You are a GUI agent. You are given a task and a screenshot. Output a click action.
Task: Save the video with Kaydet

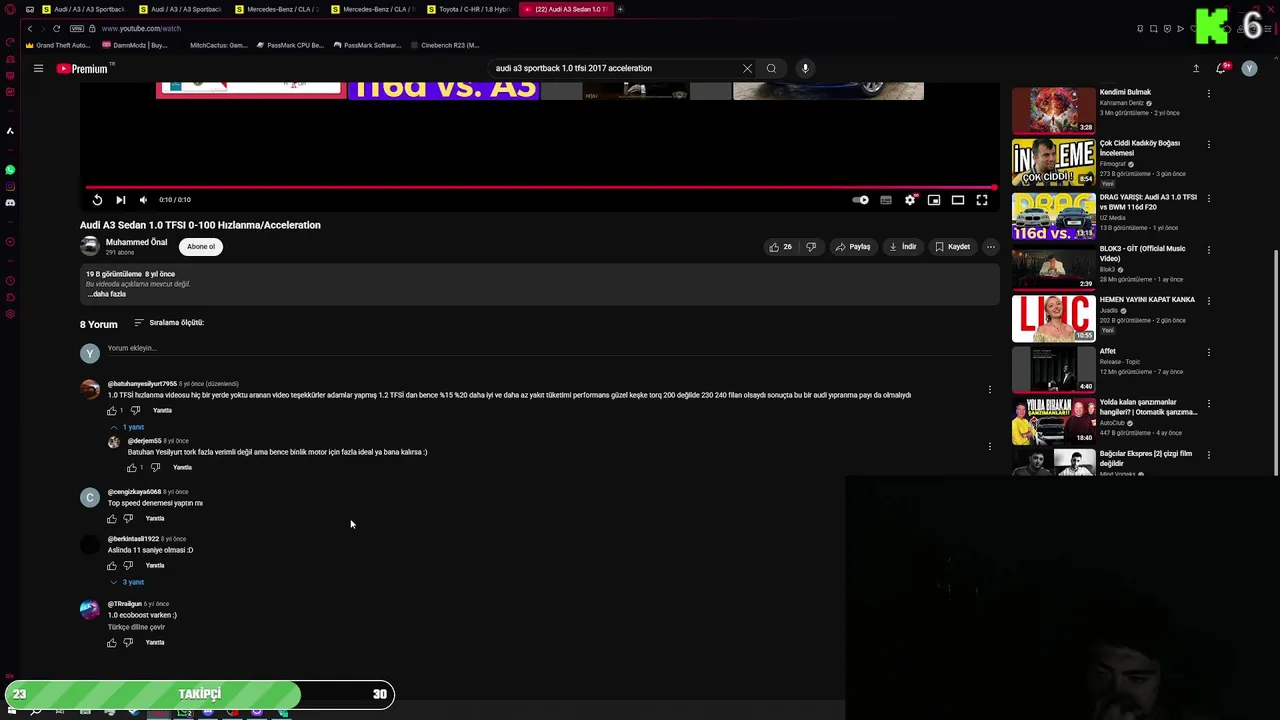tap(952, 247)
